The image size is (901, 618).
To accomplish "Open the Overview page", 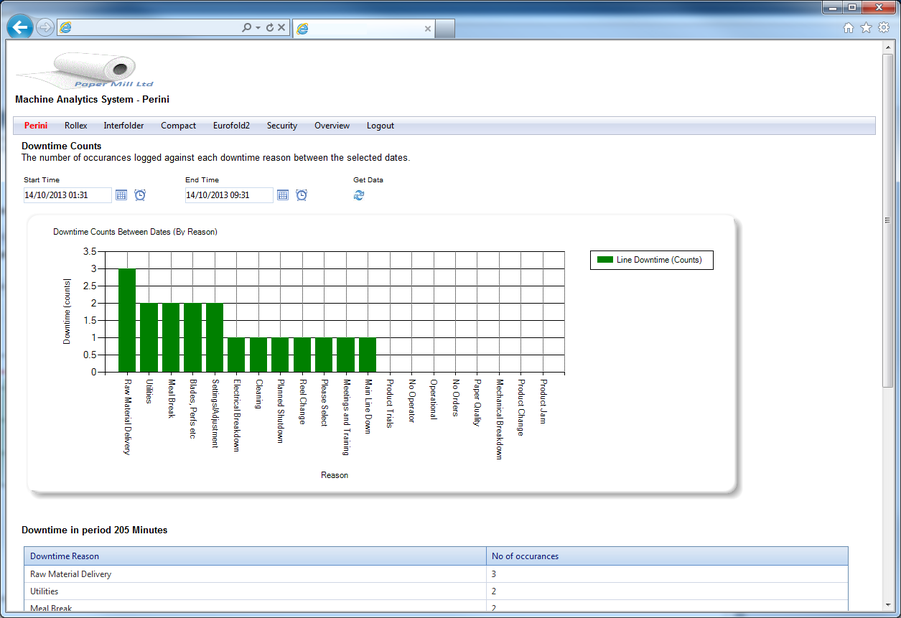I will coord(332,126).
